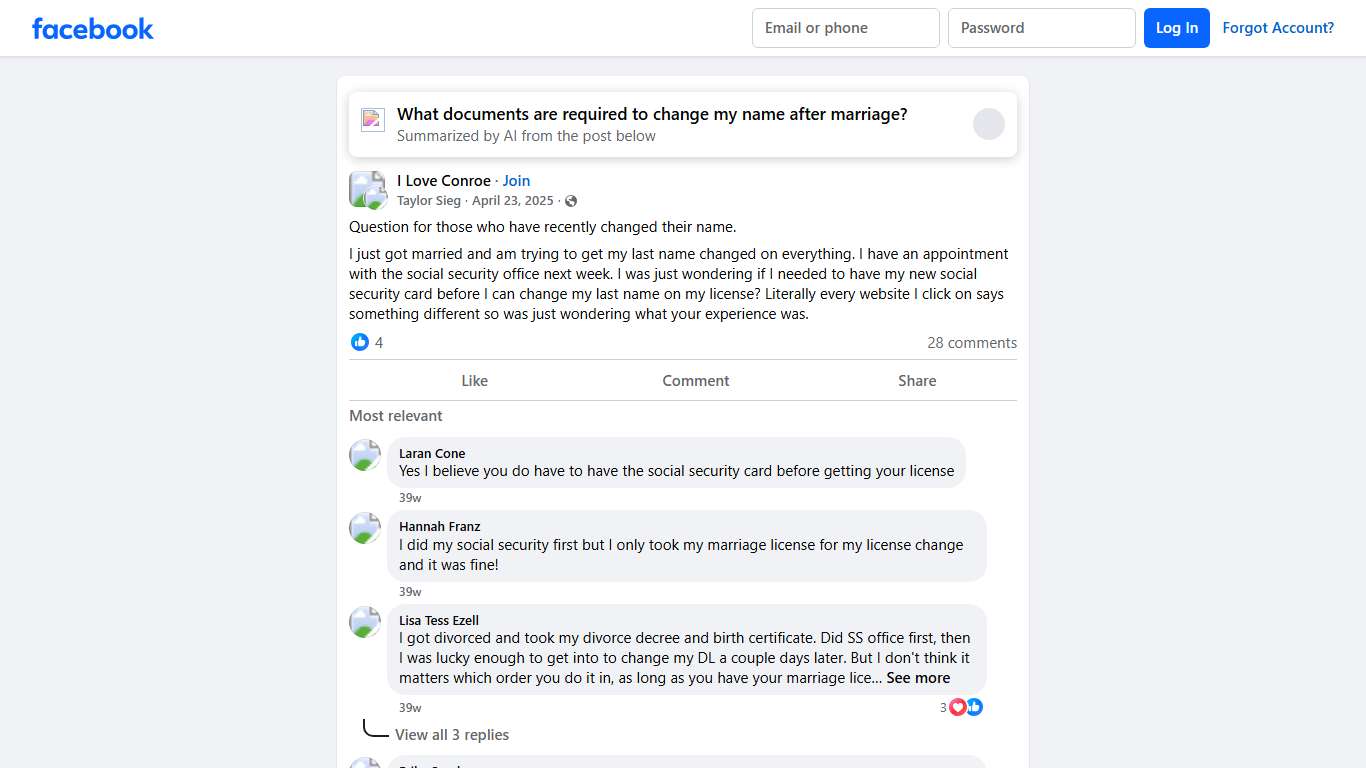Expand View all 3 replies
The image size is (1366, 768).
(x=451, y=735)
